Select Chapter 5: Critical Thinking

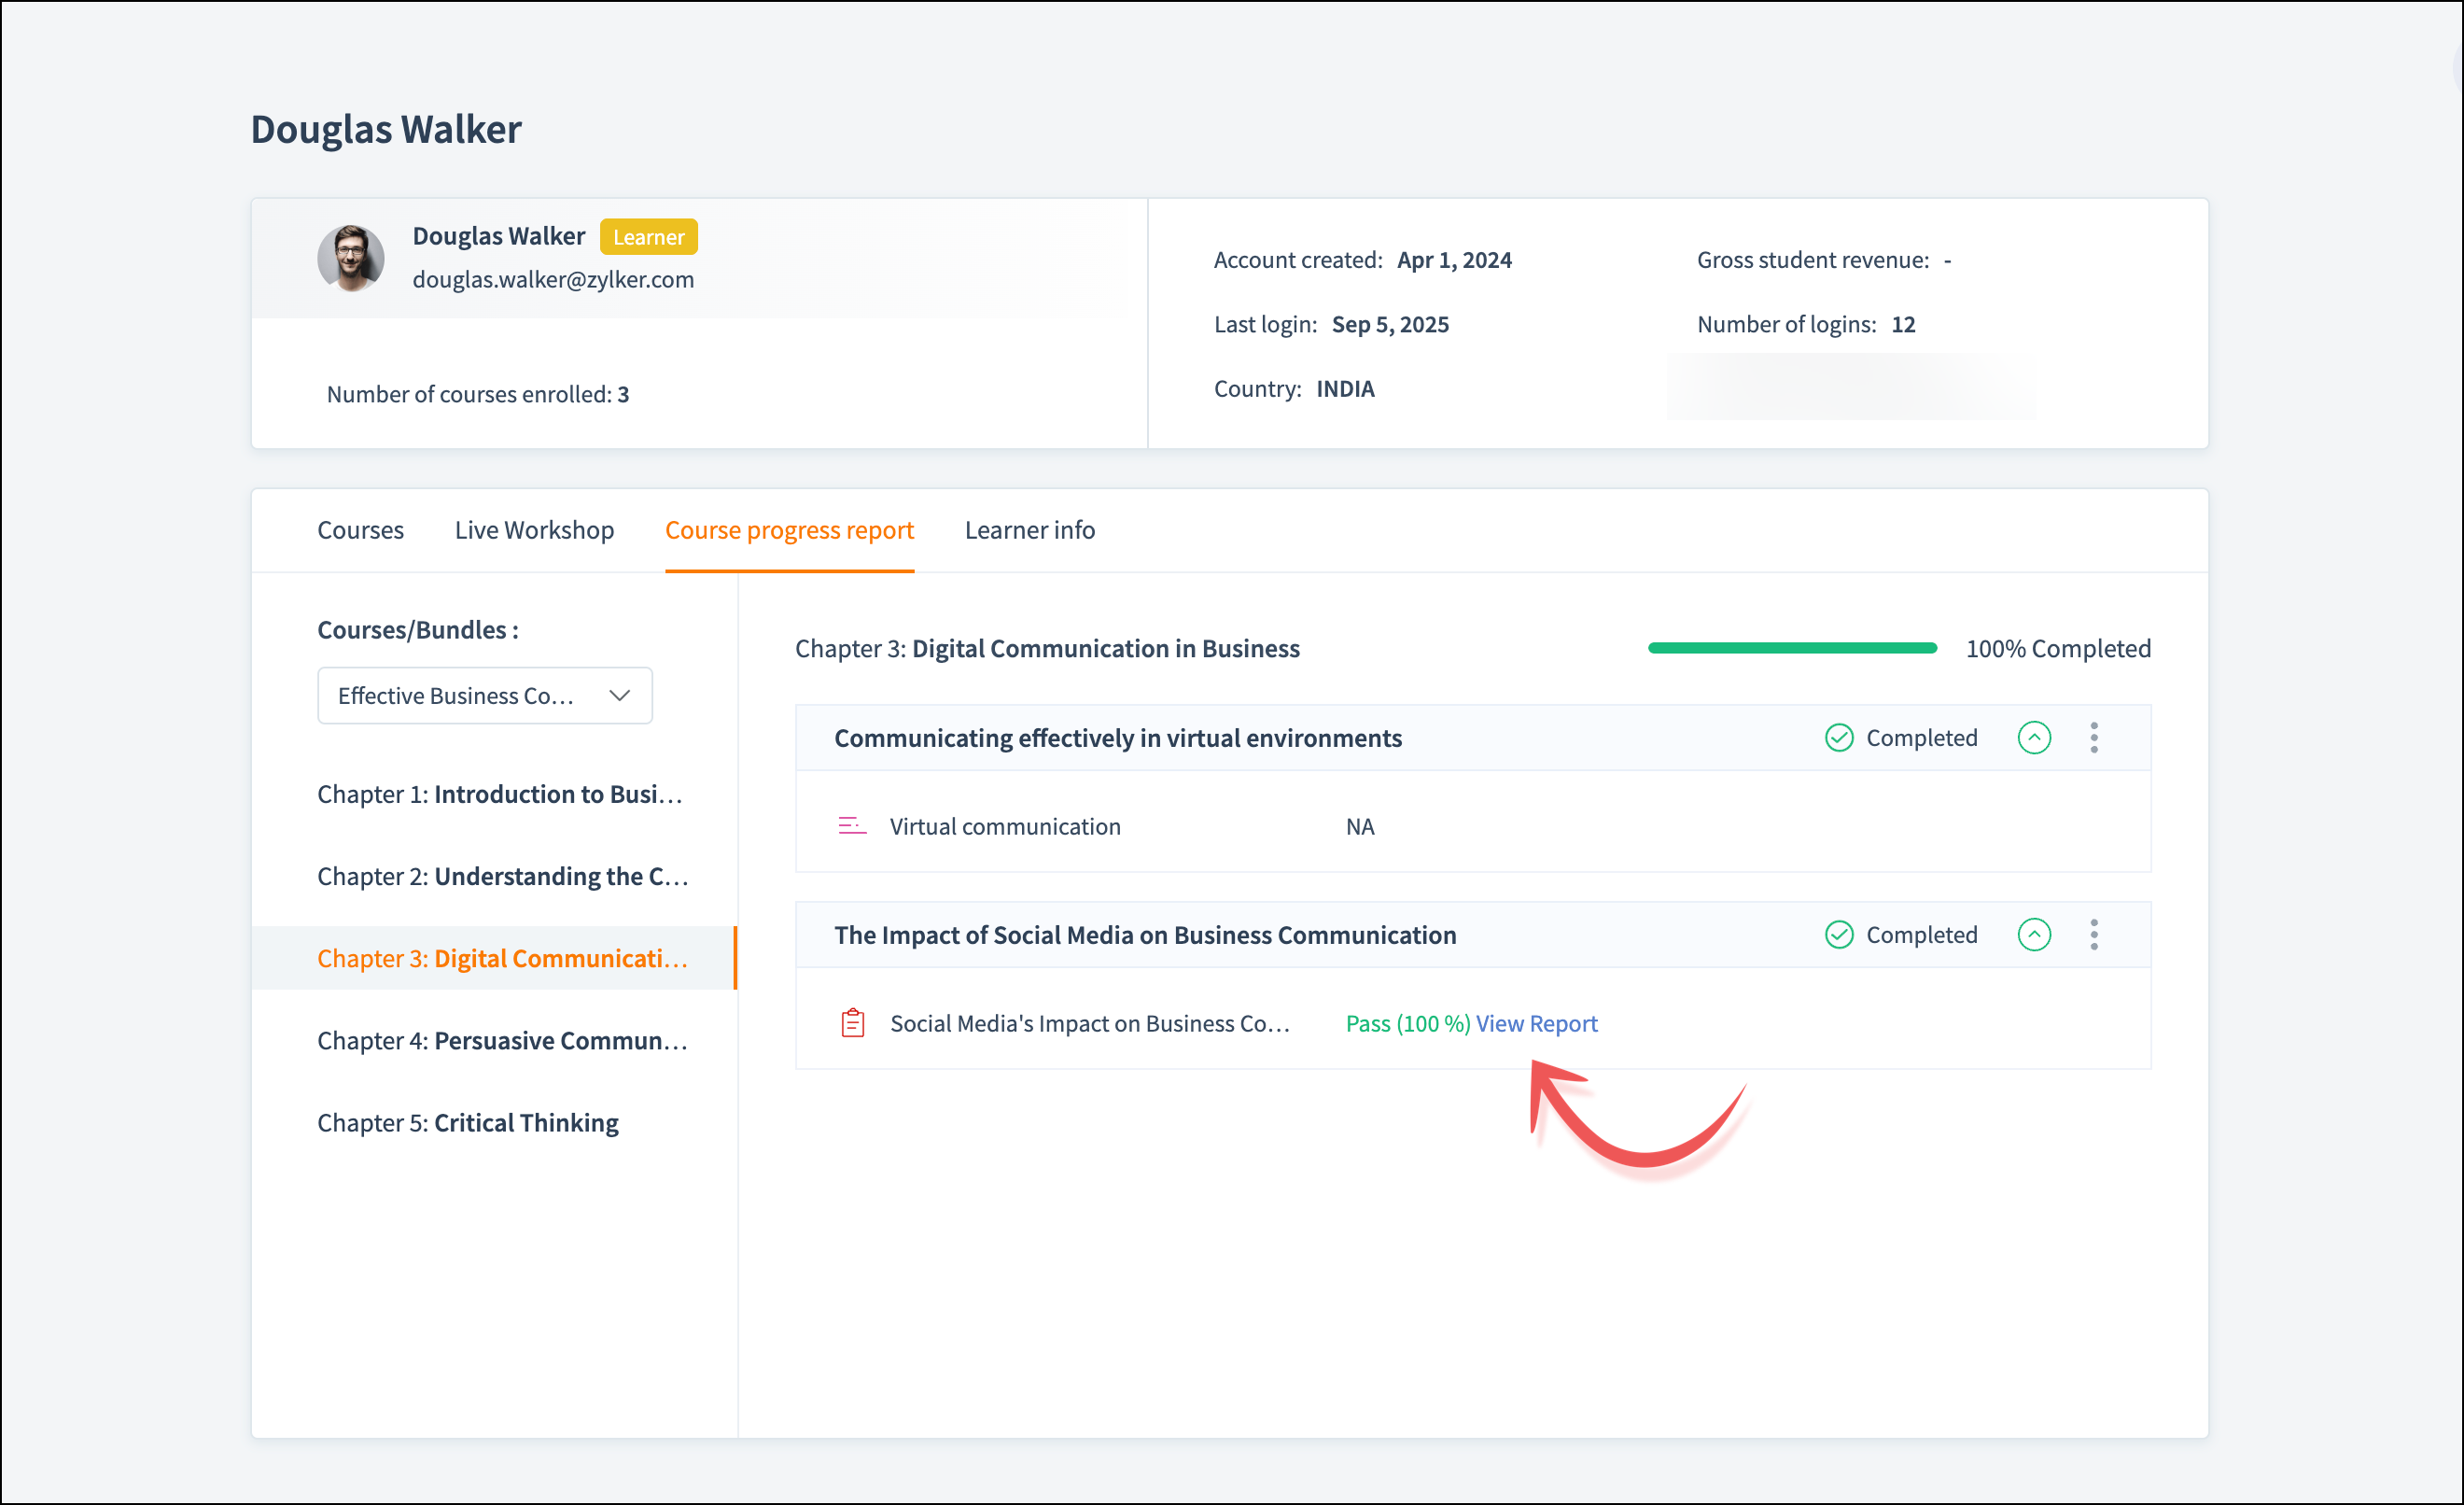point(468,1123)
